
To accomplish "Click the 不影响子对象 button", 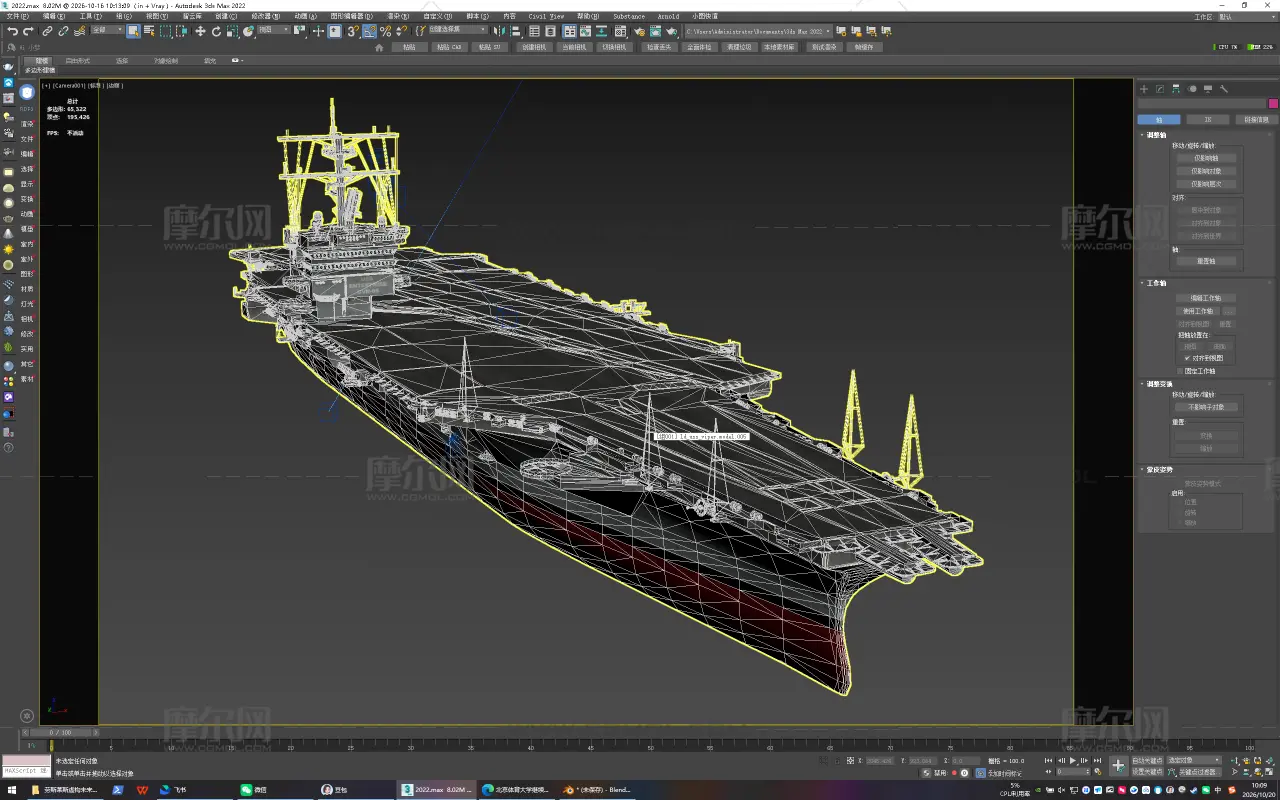I will pos(1206,407).
